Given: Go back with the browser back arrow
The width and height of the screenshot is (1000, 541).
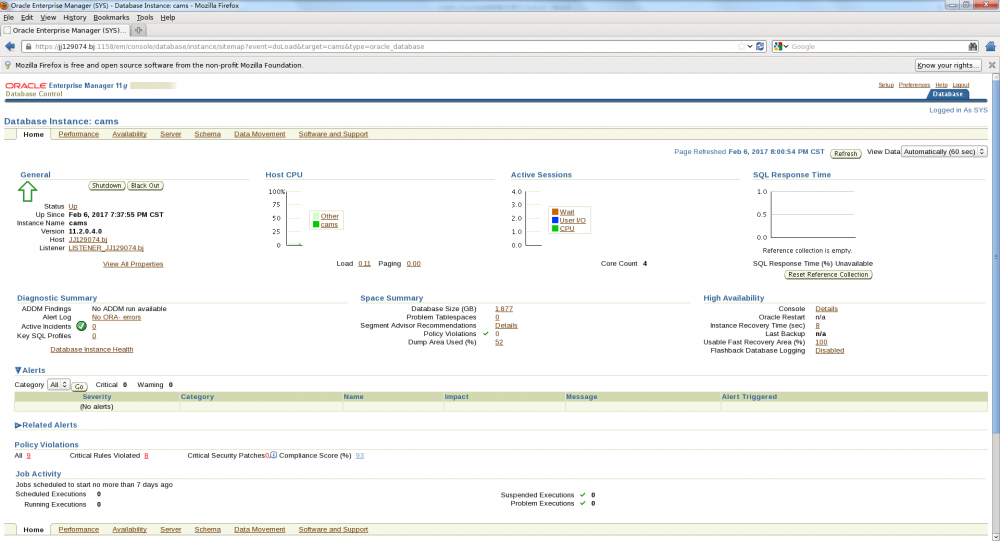Looking at the screenshot, I should (10, 46).
